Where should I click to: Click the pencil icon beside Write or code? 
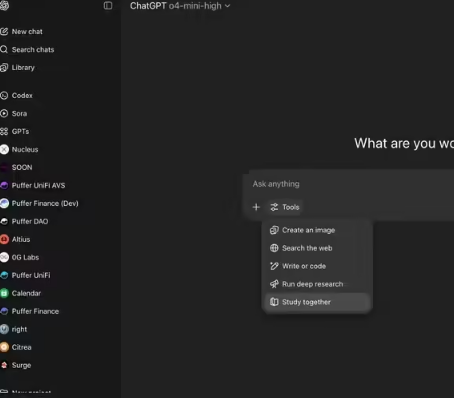tap(274, 266)
